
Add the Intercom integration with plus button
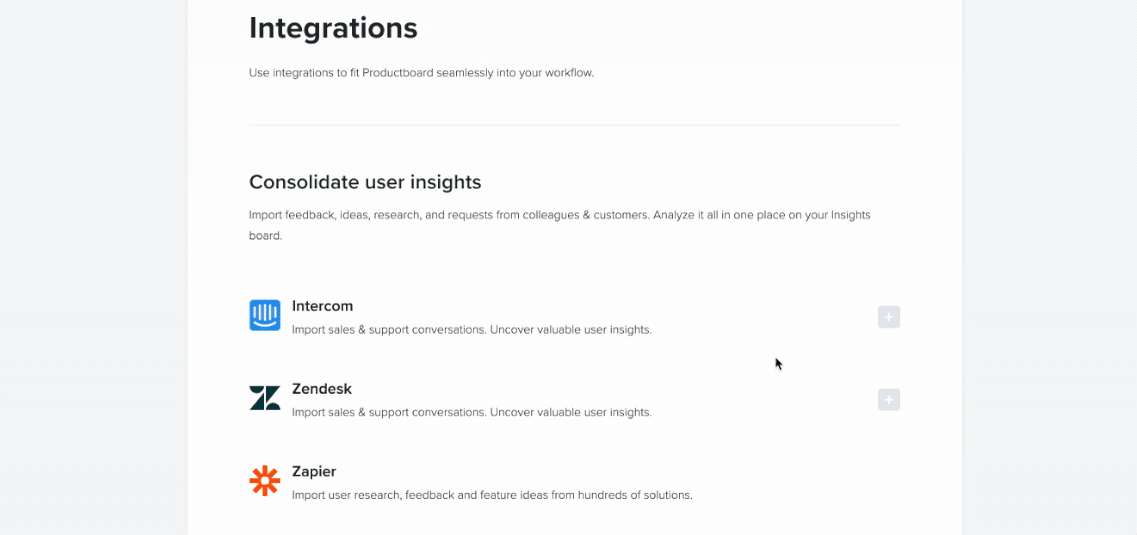[889, 317]
